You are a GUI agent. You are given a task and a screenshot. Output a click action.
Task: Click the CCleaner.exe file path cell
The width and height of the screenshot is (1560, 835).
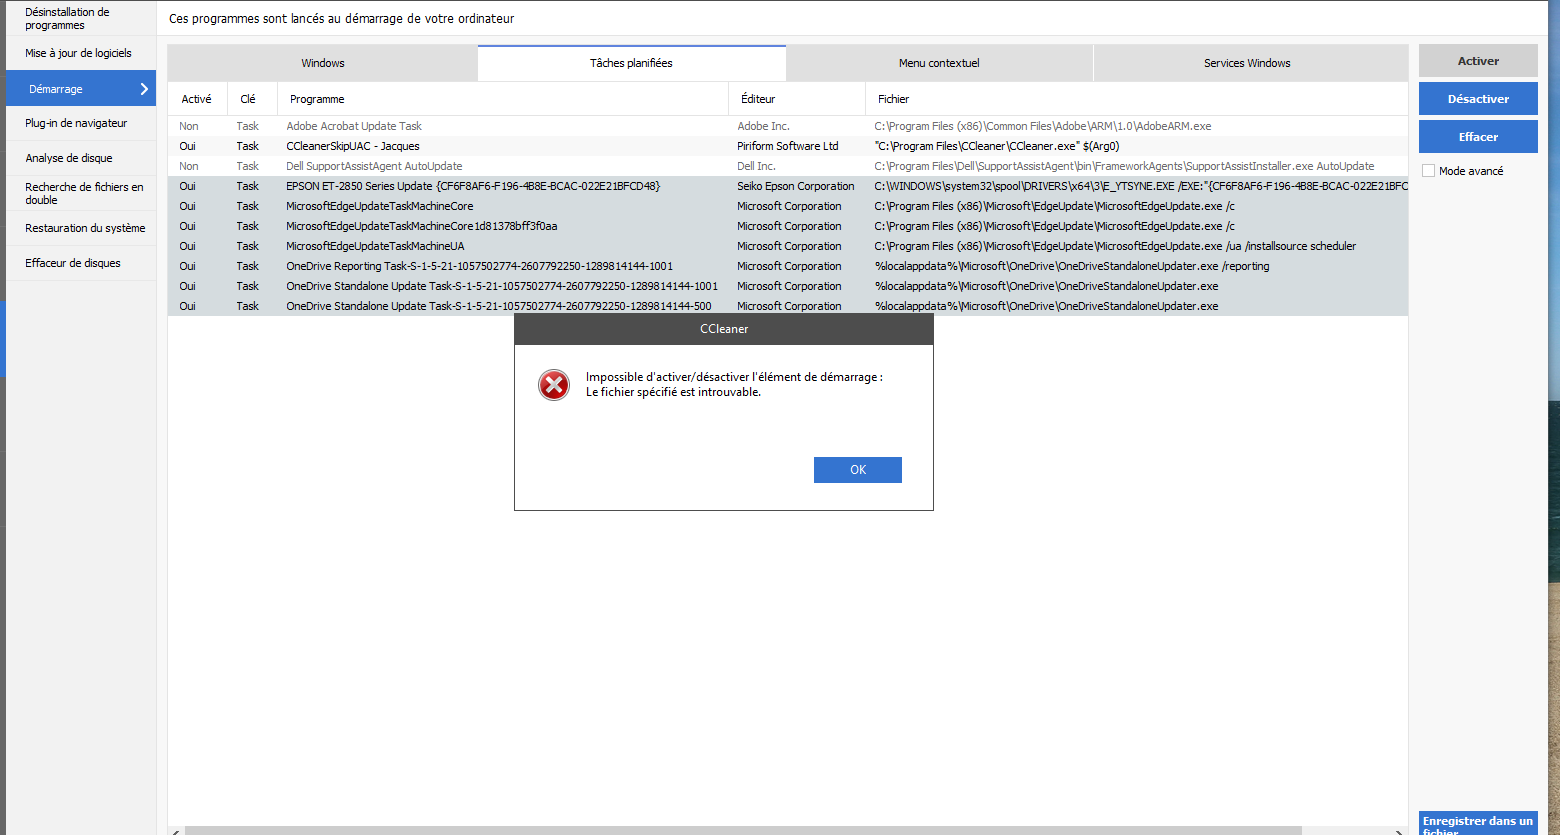997,146
